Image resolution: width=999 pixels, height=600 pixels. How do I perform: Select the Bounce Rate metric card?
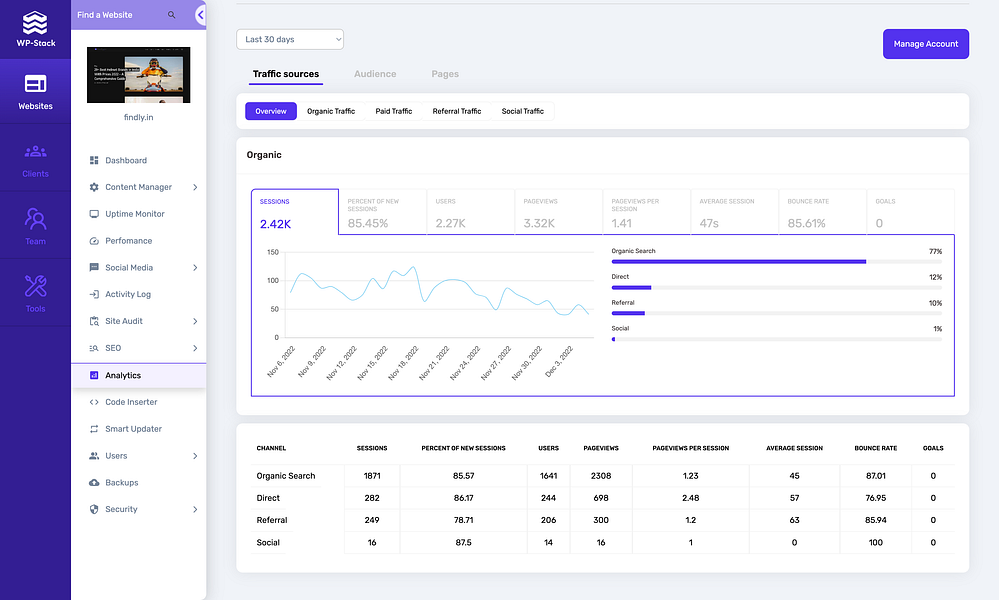pos(822,212)
